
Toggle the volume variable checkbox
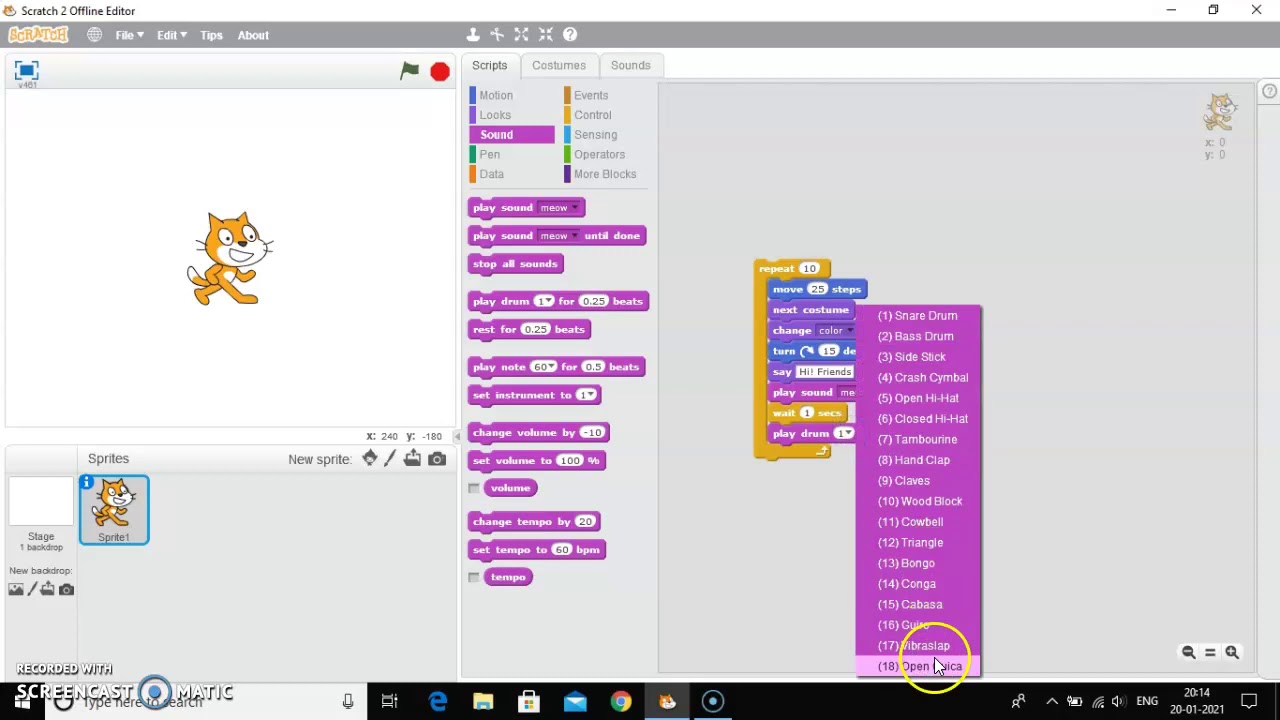[474, 488]
